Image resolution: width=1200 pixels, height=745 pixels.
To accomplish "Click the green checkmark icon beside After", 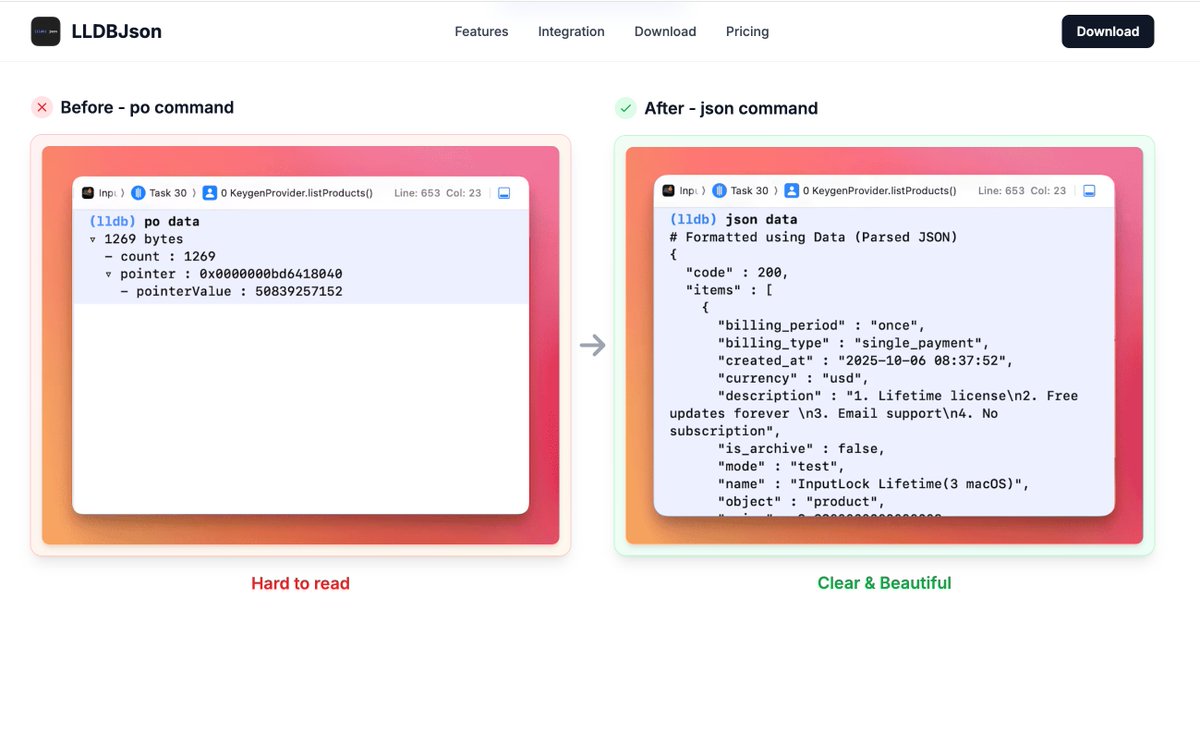I will [625, 108].
